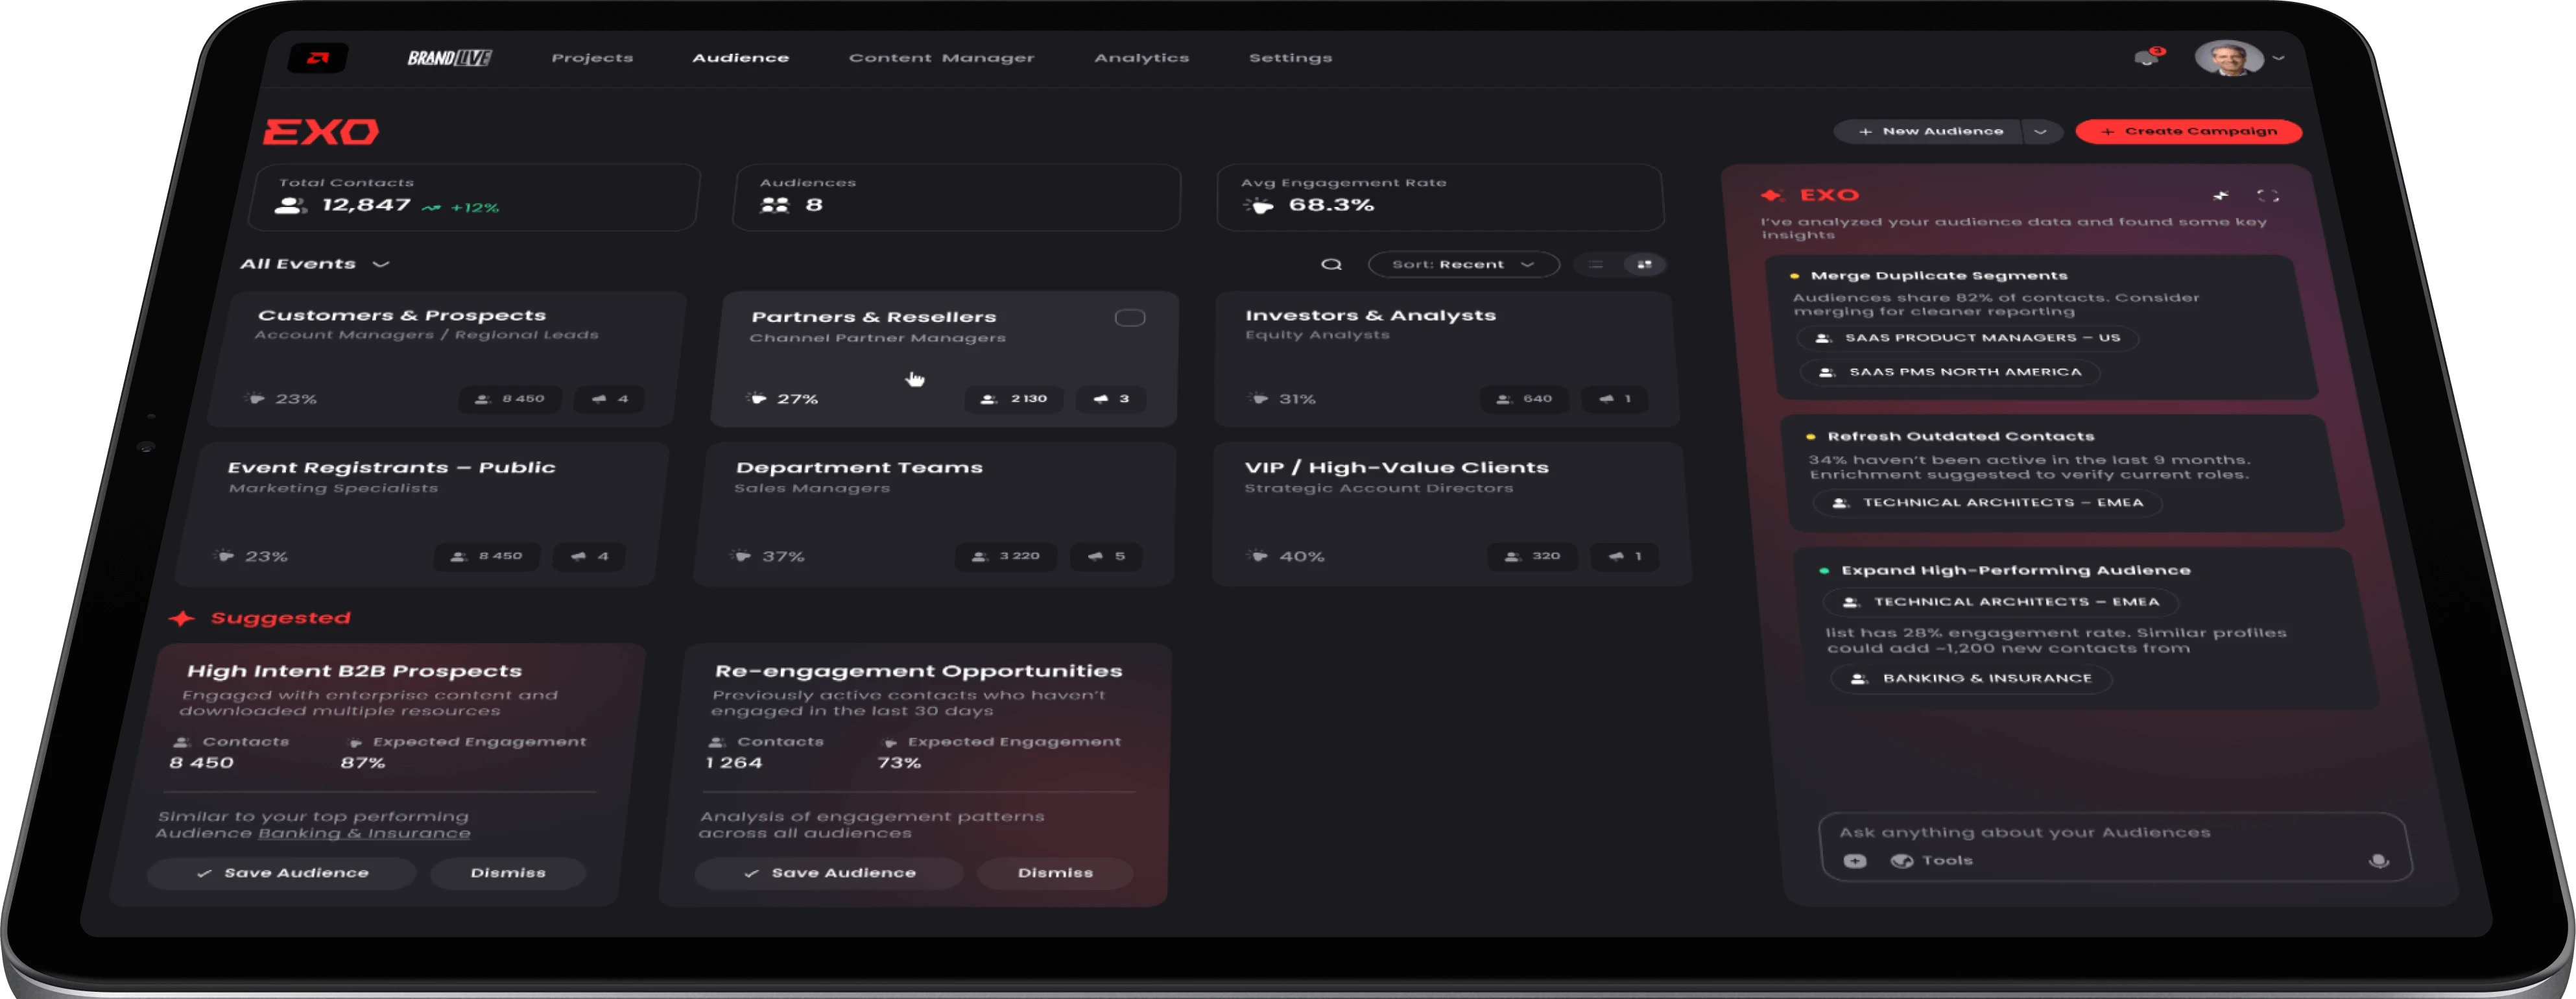Expand the EXO assistant panel to fullscreen
The width and height of the screenshot is (2576, 999).
coord(2268,196)
